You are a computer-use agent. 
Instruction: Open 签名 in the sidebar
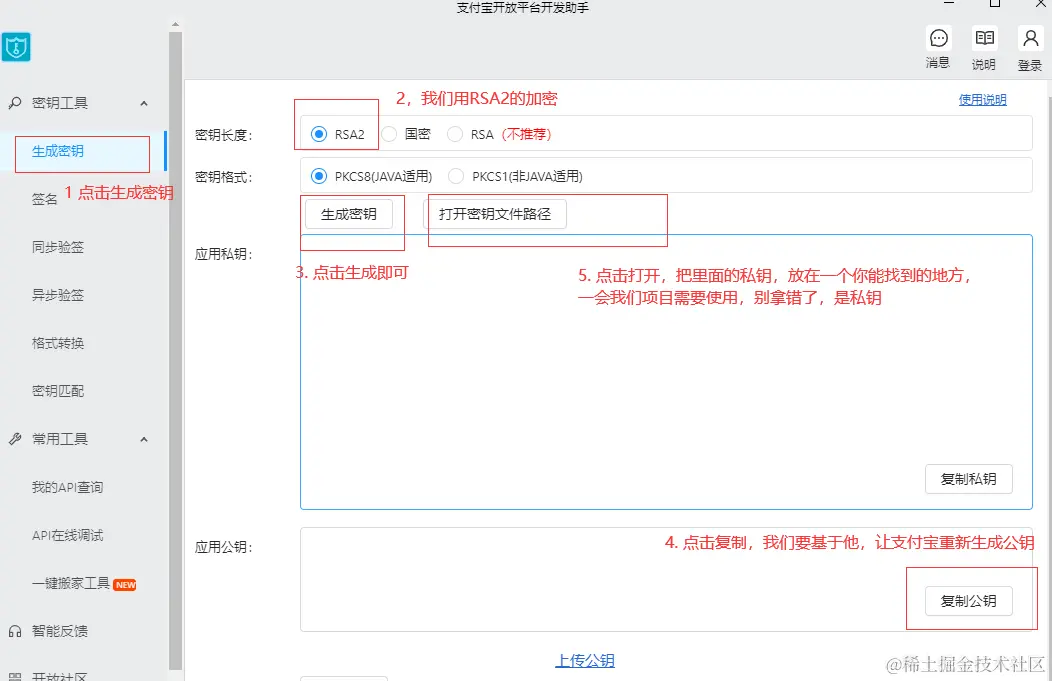(45, 199)
